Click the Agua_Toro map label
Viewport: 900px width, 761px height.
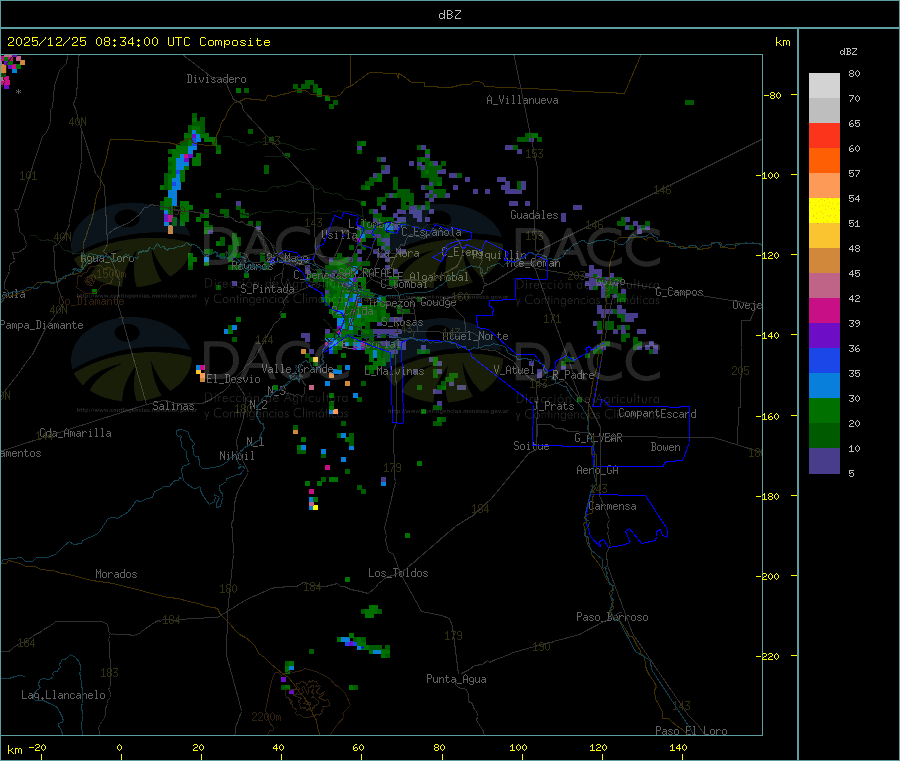coord(107,258)
